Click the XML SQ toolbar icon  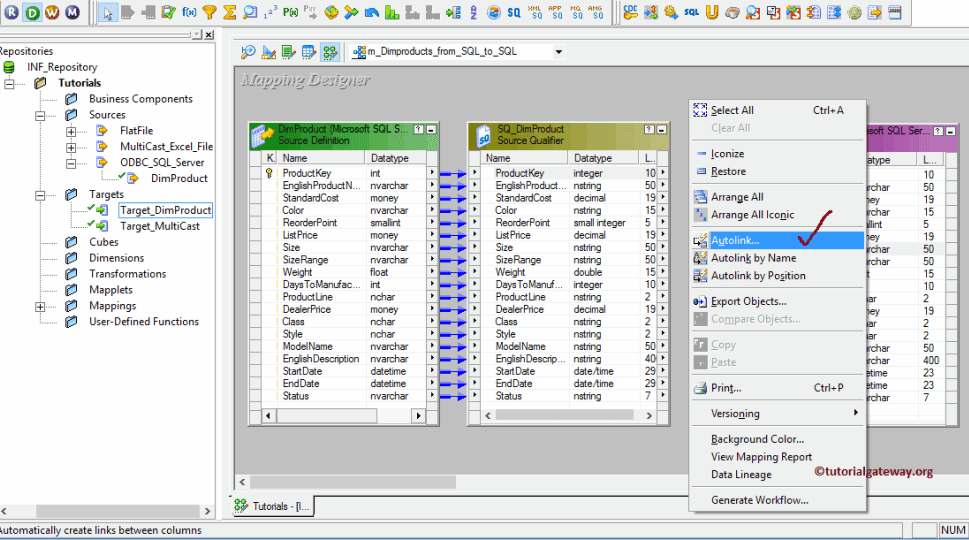[535, 12]
